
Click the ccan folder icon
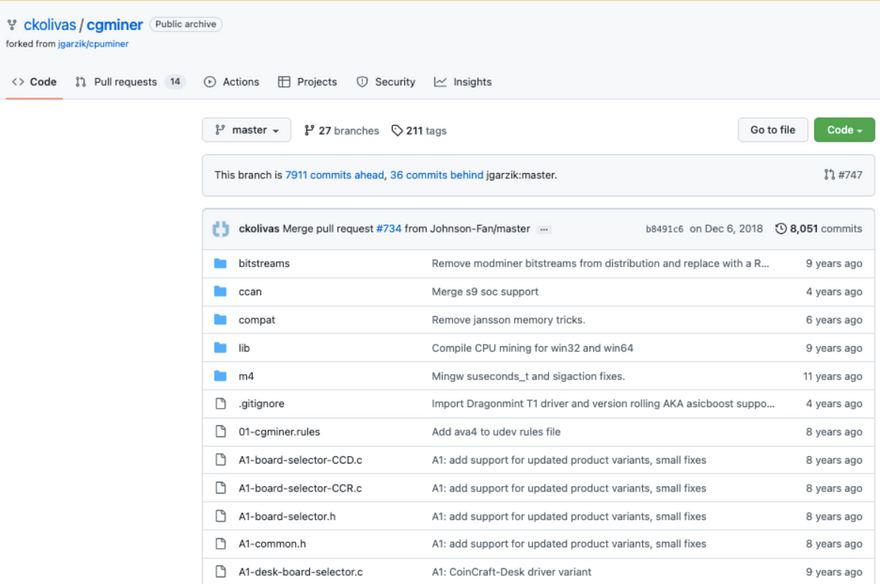tap(221, 291)
